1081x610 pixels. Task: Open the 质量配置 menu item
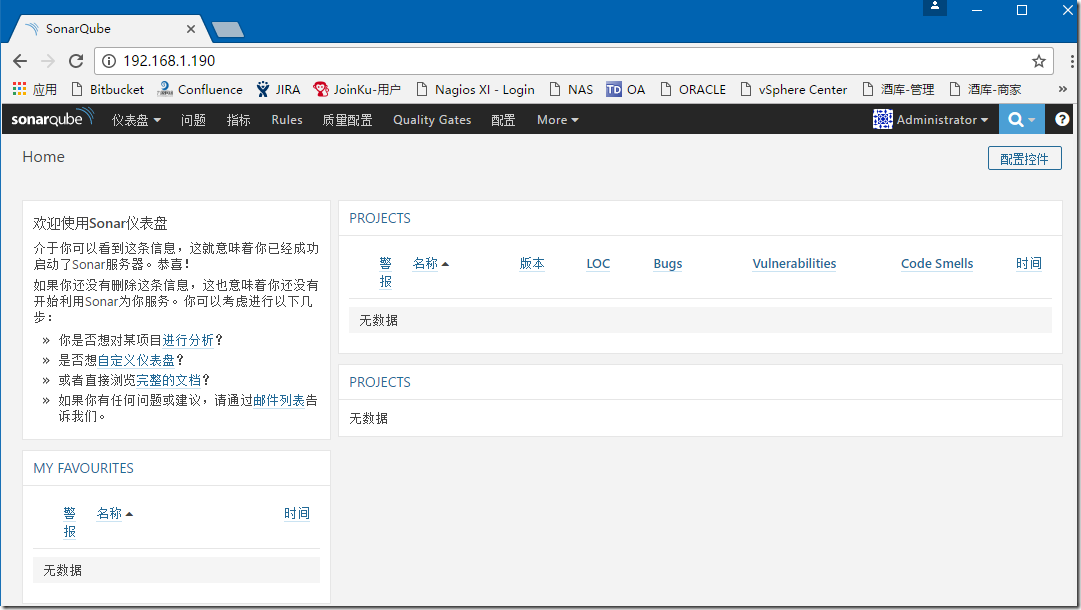[347, 120]
